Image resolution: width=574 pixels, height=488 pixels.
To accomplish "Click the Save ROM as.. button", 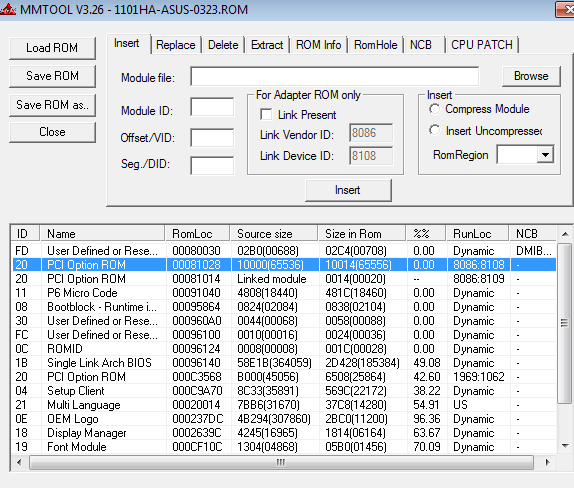I will click(52, 105).
